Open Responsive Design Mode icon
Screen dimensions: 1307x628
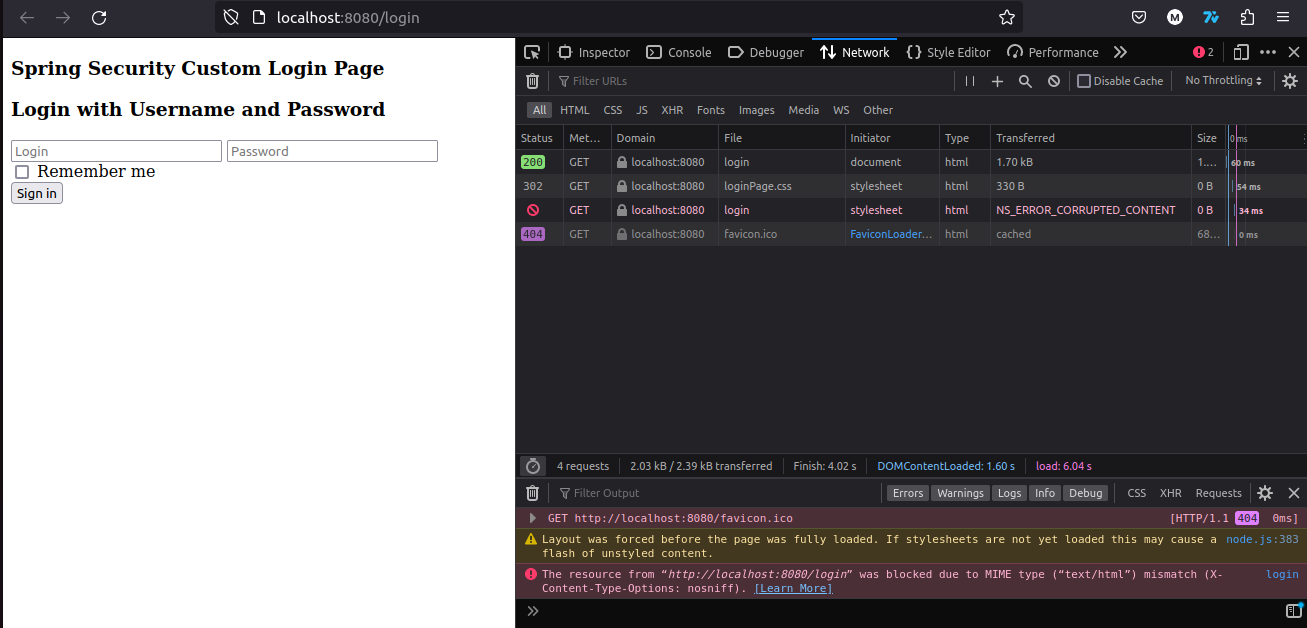(1241, 52)
